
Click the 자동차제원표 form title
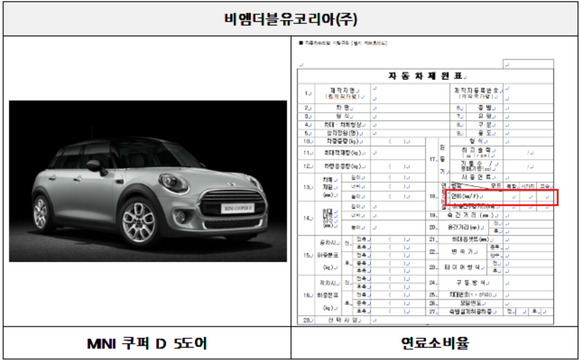point(426,76)
